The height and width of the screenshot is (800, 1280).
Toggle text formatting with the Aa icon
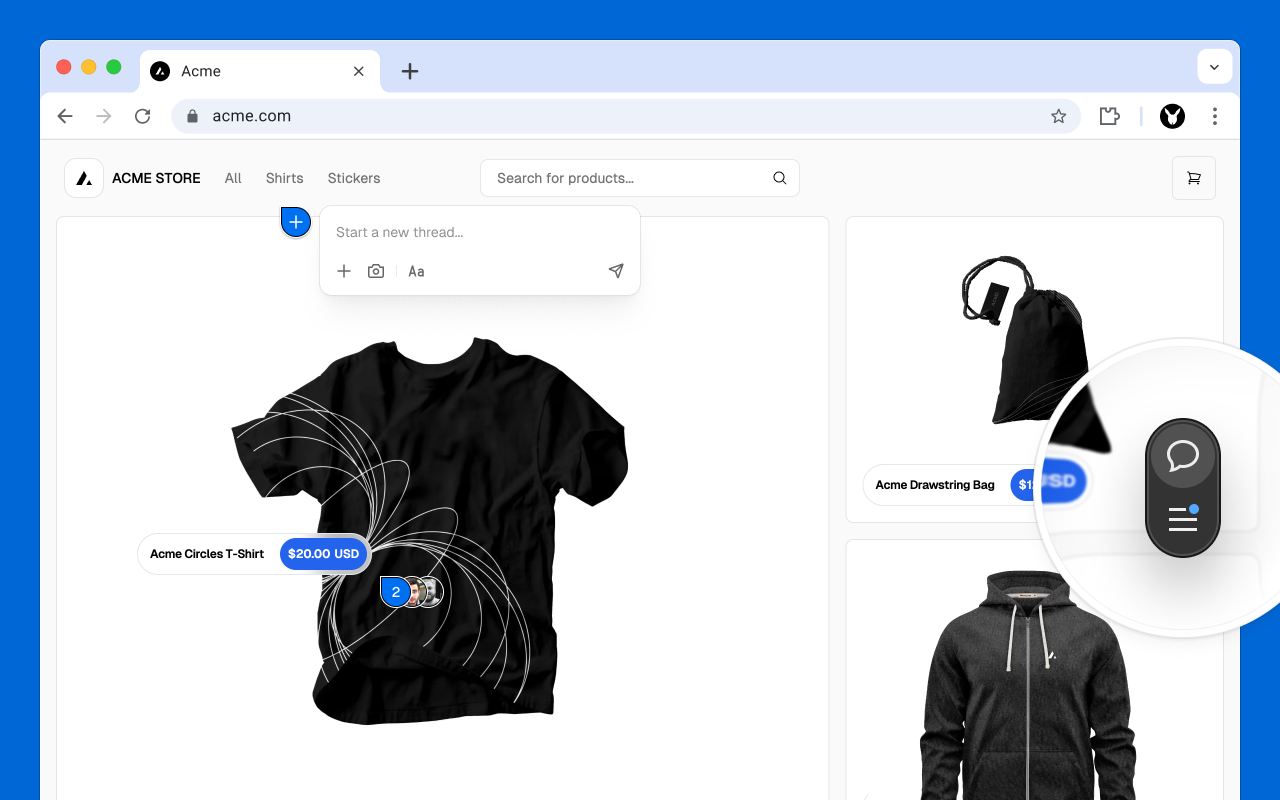416,271
